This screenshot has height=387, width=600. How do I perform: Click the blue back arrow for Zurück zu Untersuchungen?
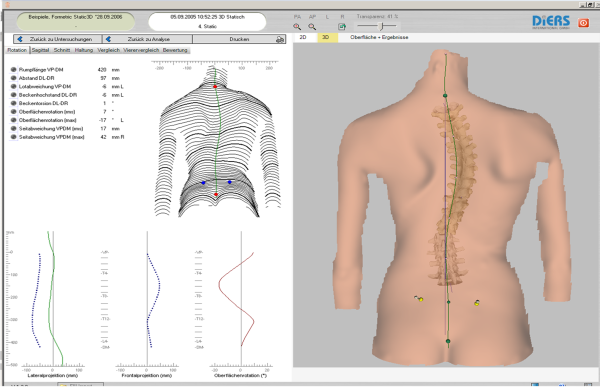[x=20, y=39]
